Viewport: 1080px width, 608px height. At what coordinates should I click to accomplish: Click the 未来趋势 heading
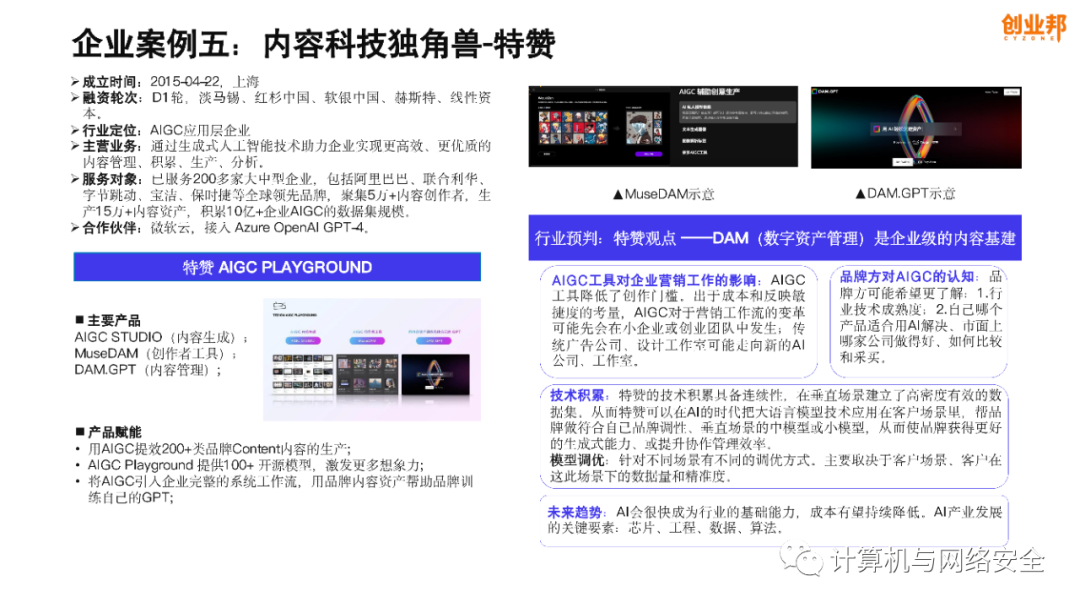(x=577, y=512)
